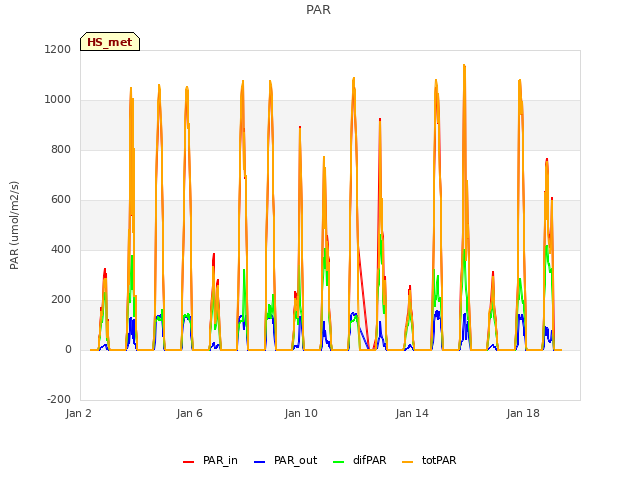Toggle the difPAR legend entry
Image resolution: width=640 pixels, height=480 pixels.
[359, 460]
